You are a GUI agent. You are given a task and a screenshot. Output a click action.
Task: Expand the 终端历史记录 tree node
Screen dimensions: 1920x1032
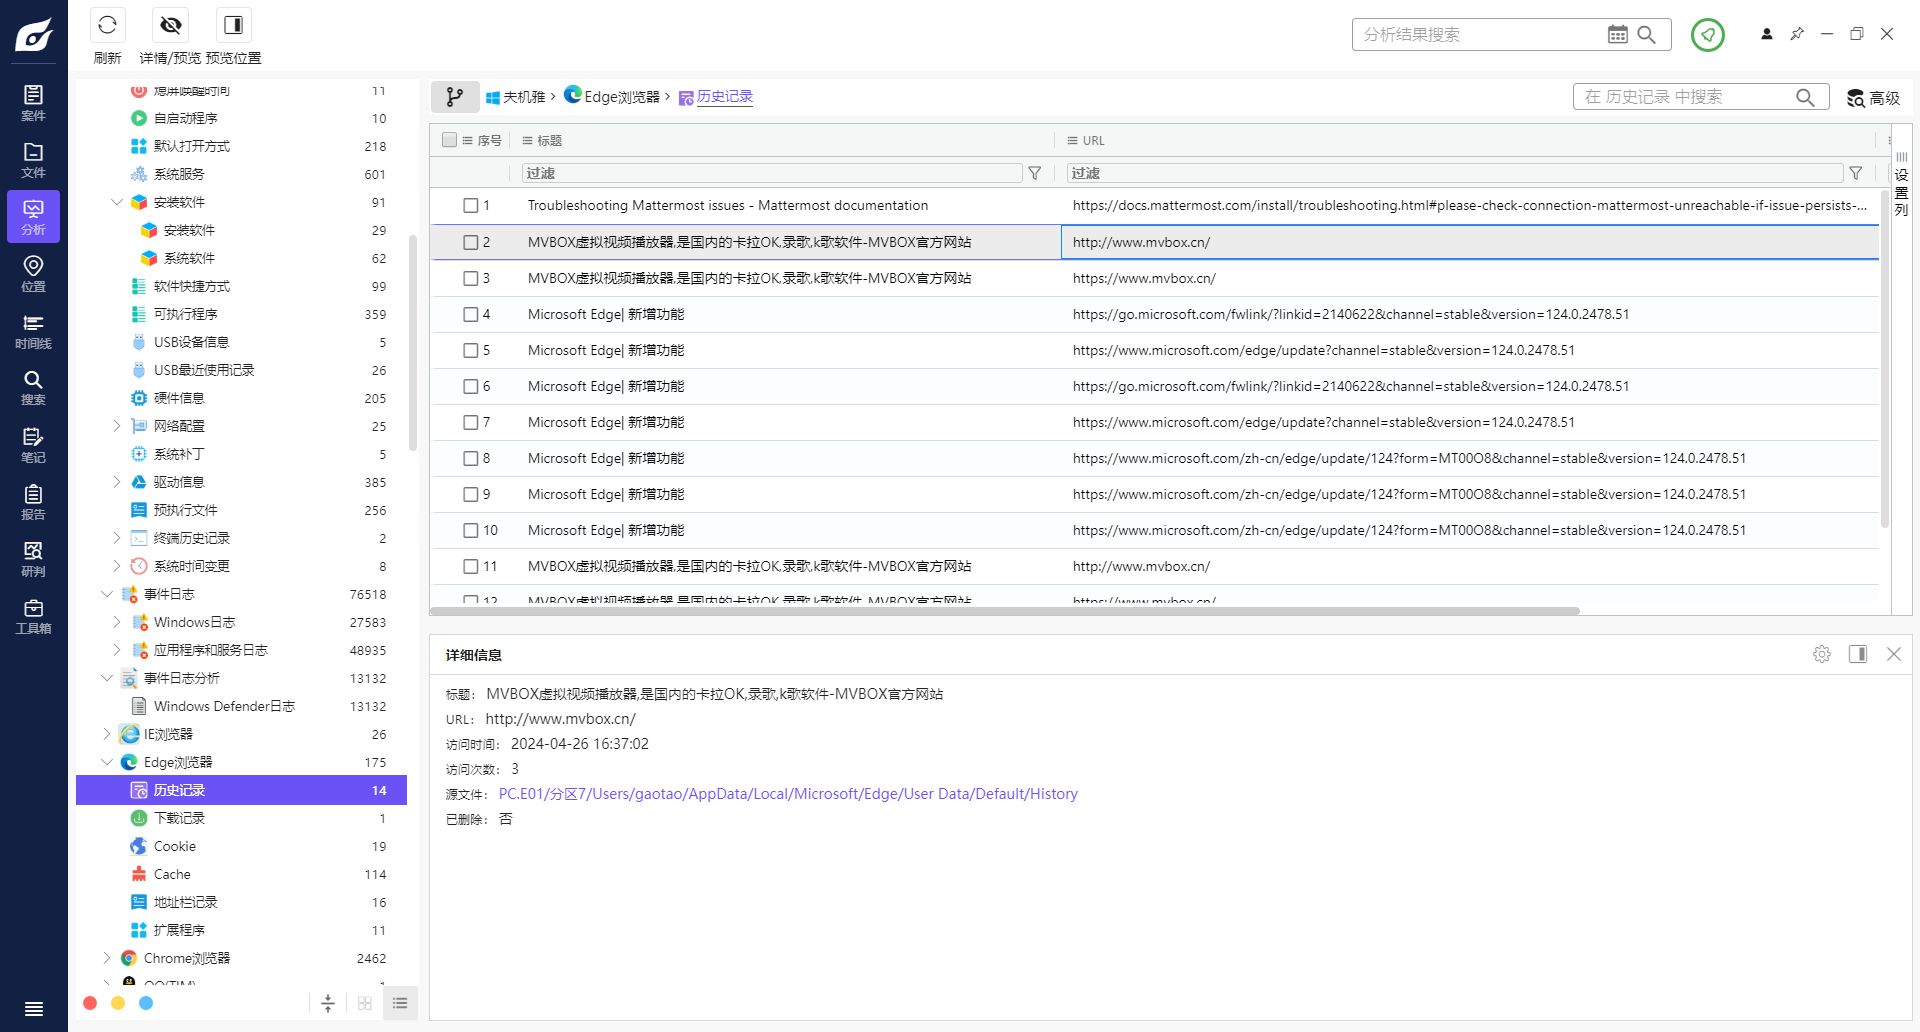click(x=116, y=538)
